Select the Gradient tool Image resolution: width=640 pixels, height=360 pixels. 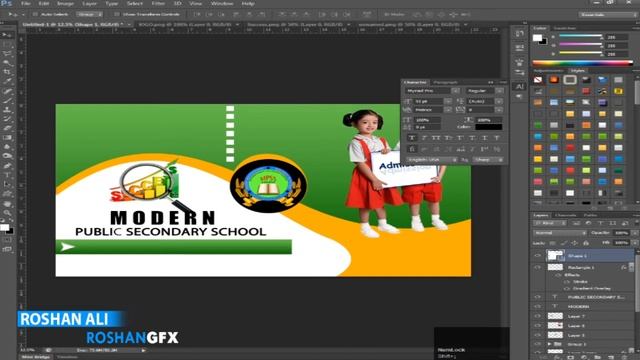[7, 138]
